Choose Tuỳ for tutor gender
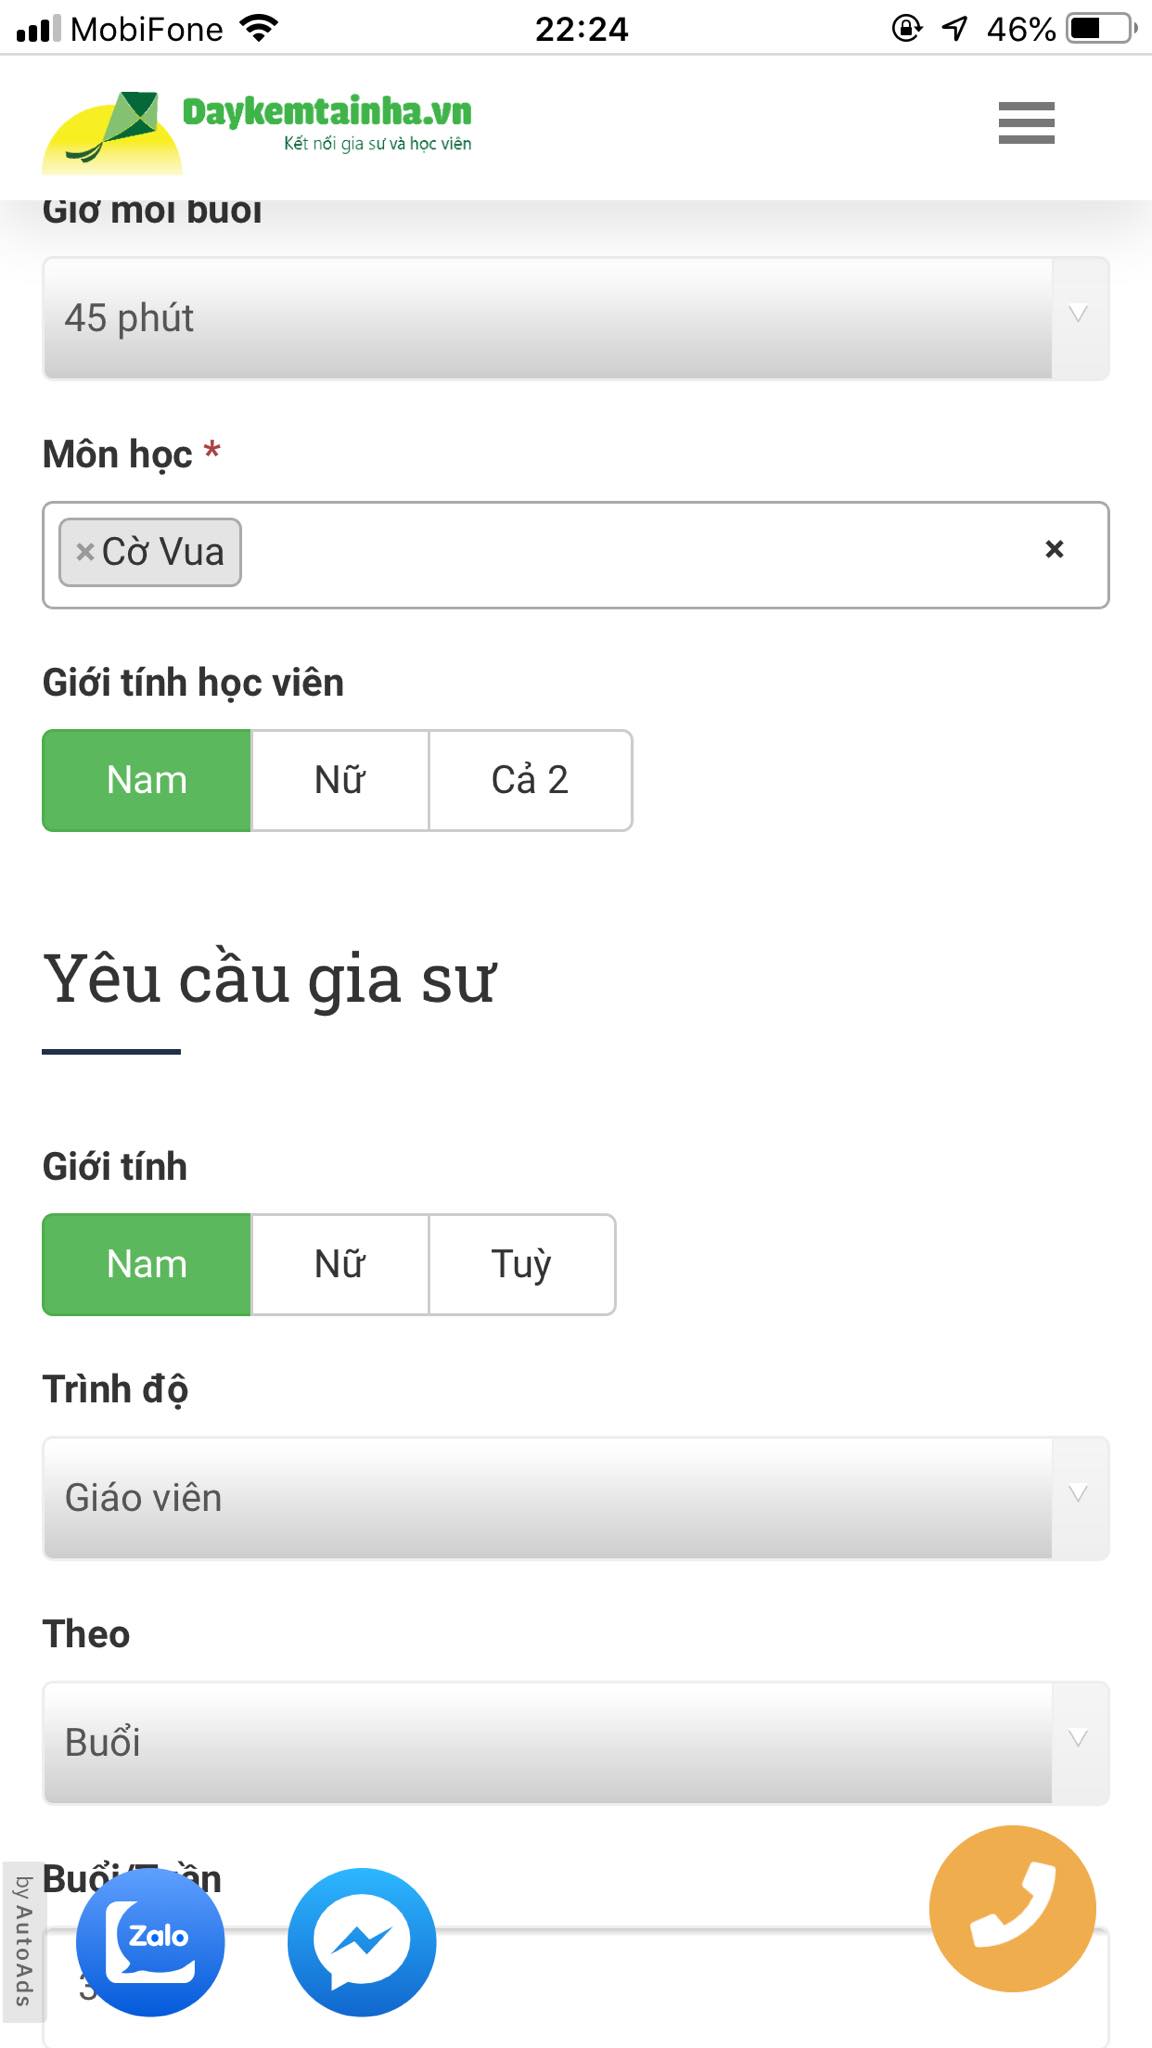The width and height of the screenshot is (1152, 2048). 521,1264
